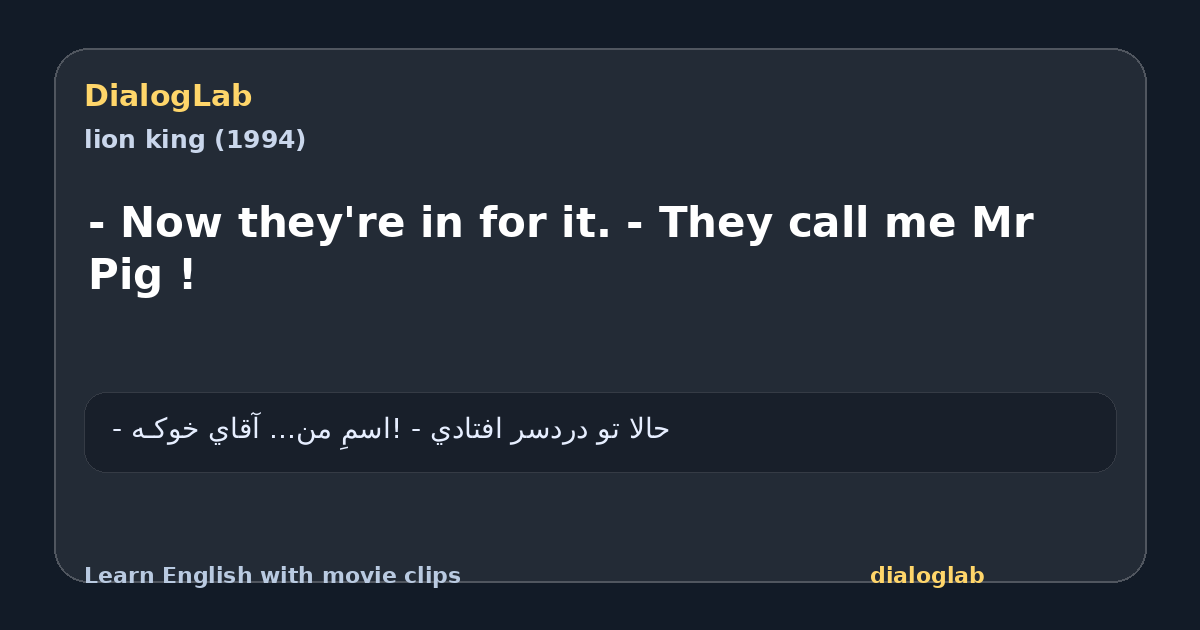The image size is (1200, 630).
Task: Open the yellow "dialoglab" footer link
Action: click(x=927, y=576)
